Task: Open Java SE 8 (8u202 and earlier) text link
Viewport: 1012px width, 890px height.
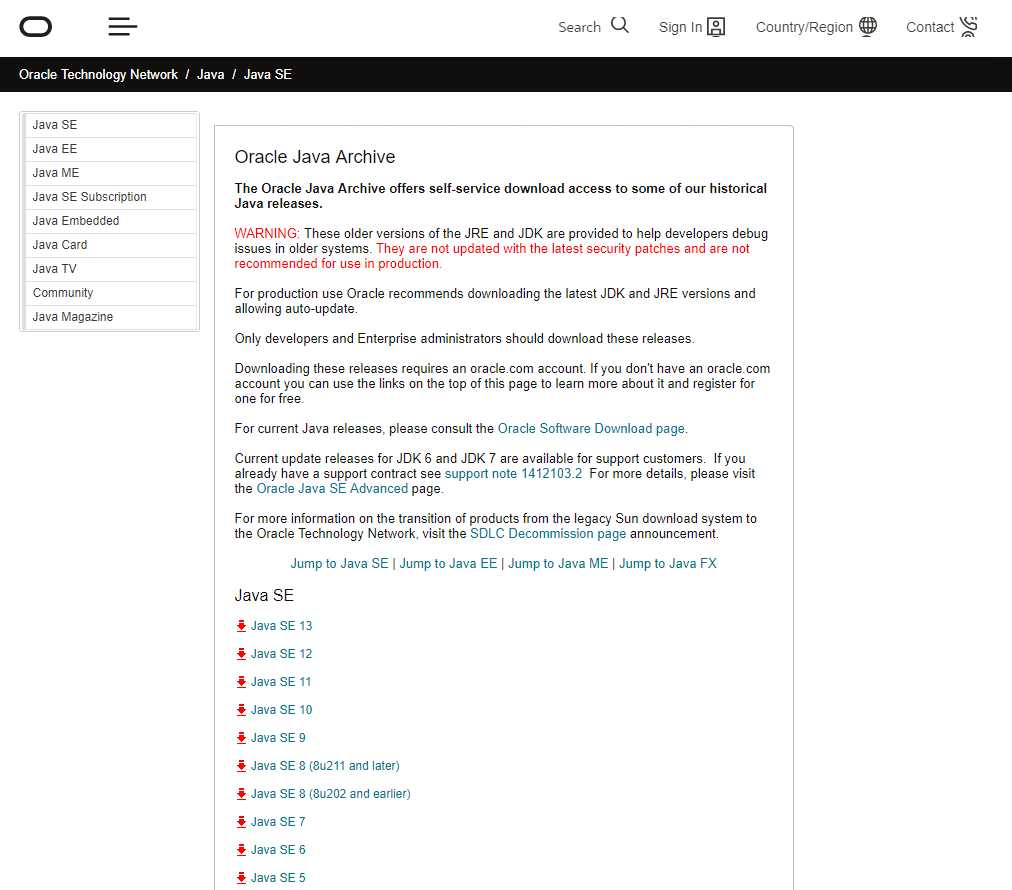Action: tap(330, 794)
